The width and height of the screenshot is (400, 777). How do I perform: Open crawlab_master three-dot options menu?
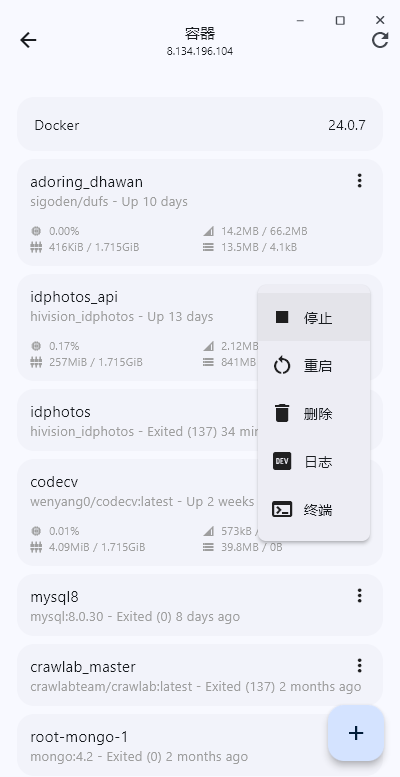click(x=359, y=666)
